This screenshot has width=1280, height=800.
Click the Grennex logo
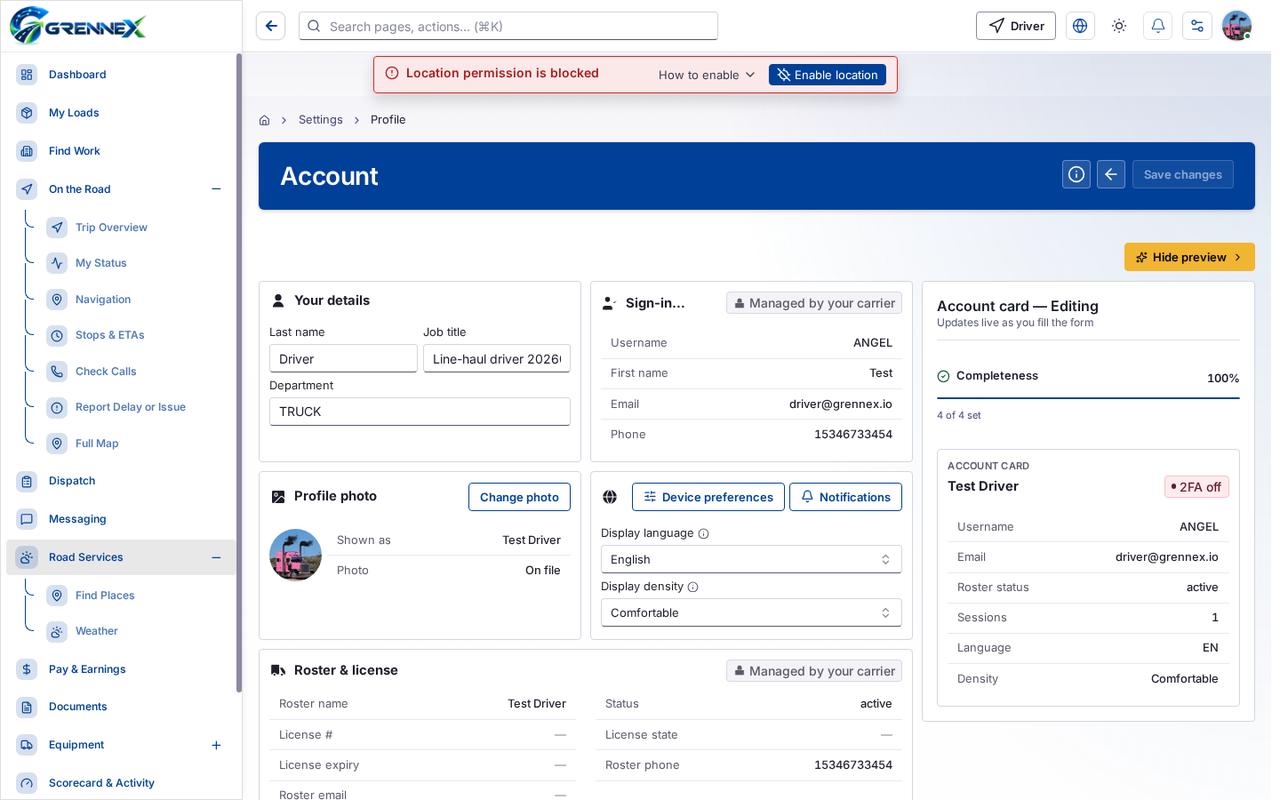click(78, 26)
